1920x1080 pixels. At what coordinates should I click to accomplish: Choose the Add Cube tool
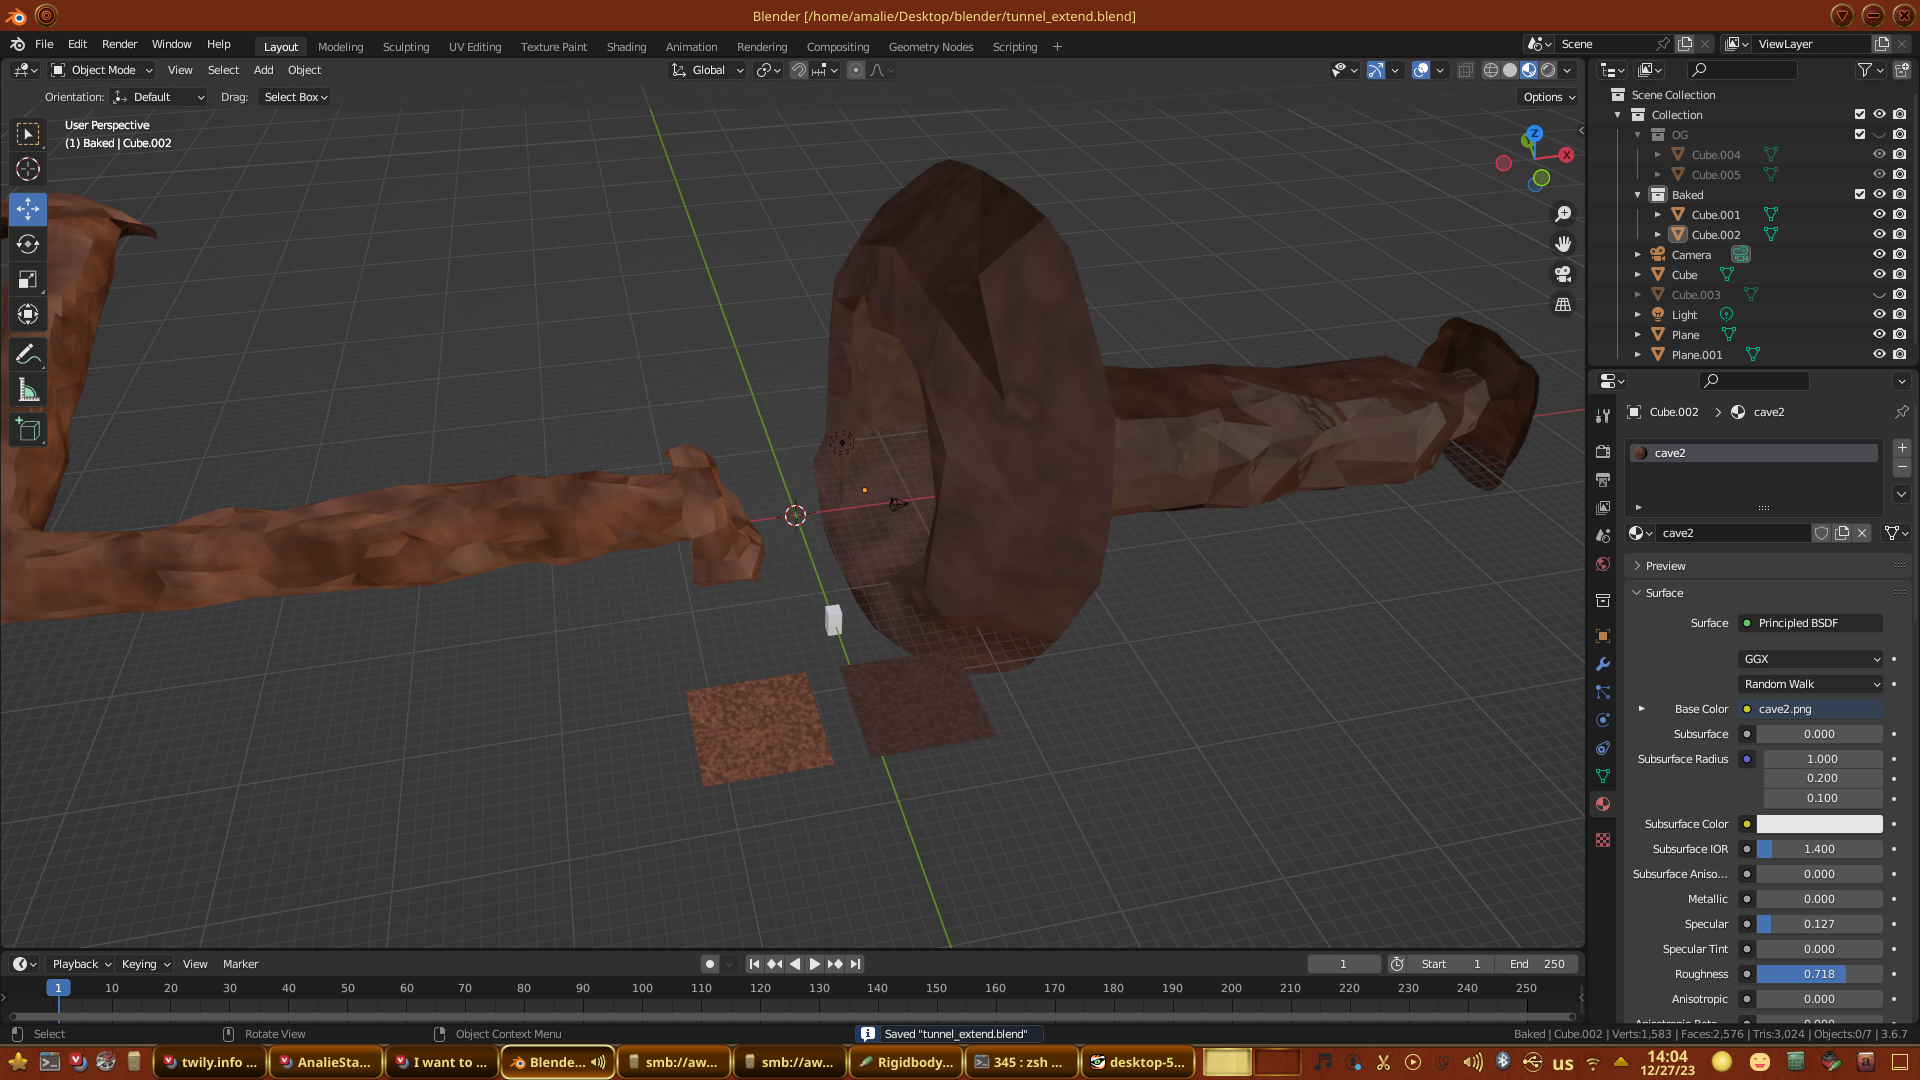pyautogui.click(x=28, y=430)
